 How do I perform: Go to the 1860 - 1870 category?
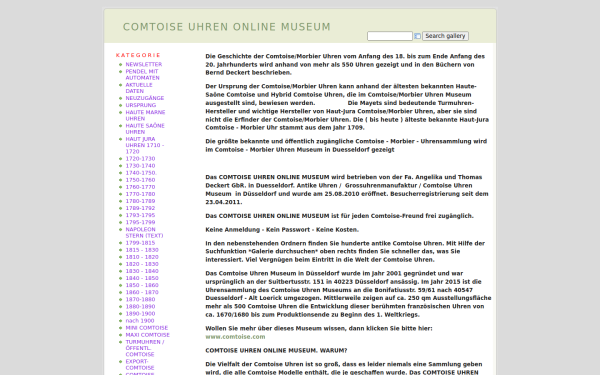tap(142, 292)
